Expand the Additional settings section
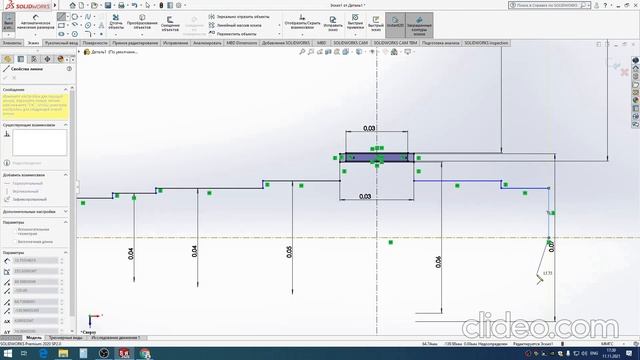This screenshot has width=640, height=360. (66, 212)
